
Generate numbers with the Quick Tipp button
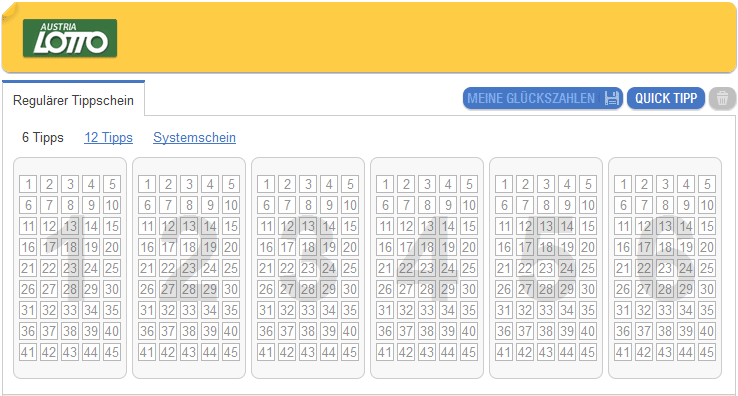tap(666, 98)
